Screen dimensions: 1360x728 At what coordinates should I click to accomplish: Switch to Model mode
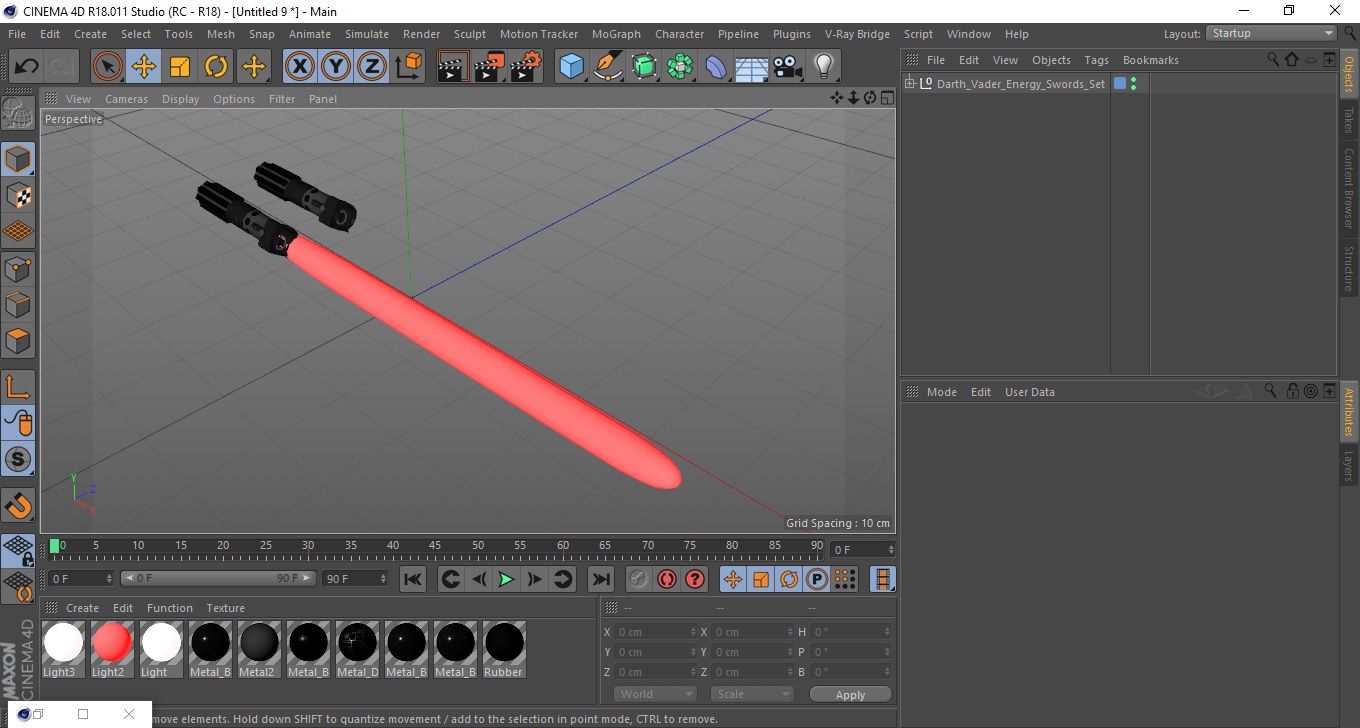tap(18, 159)
